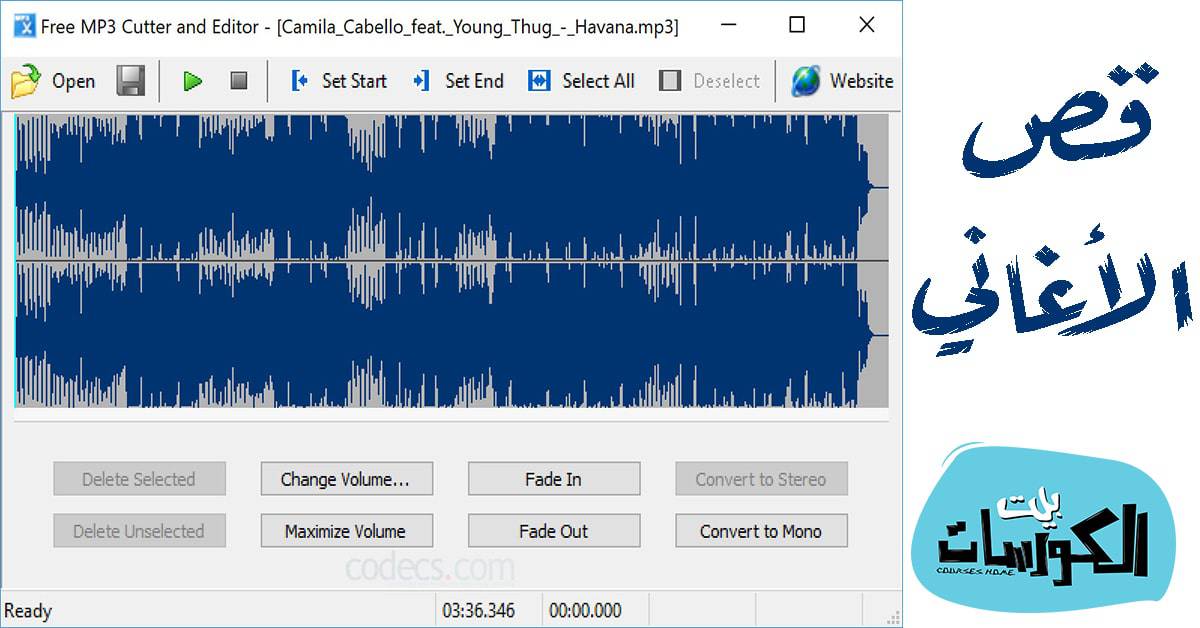Image resolution: width=1200 pixels, height=628 pixels.
Task: Click the Set Start marker icon
Action: coord(299,81)
